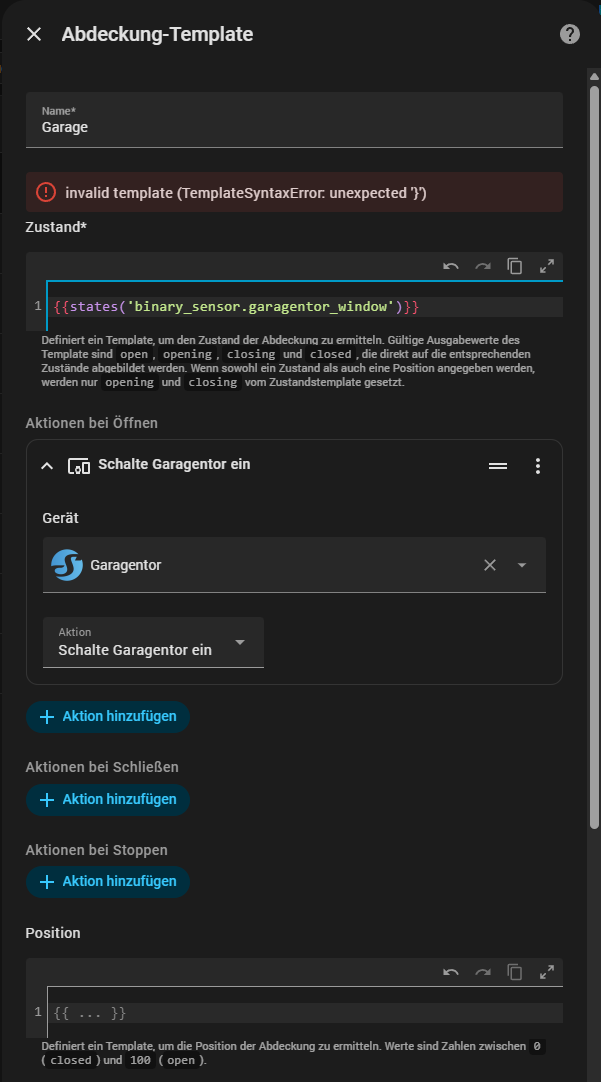Screen dimensions: 601x1082
Task: Add action under Aktionen bei Öffnen
Action: [x=108, y=716]
